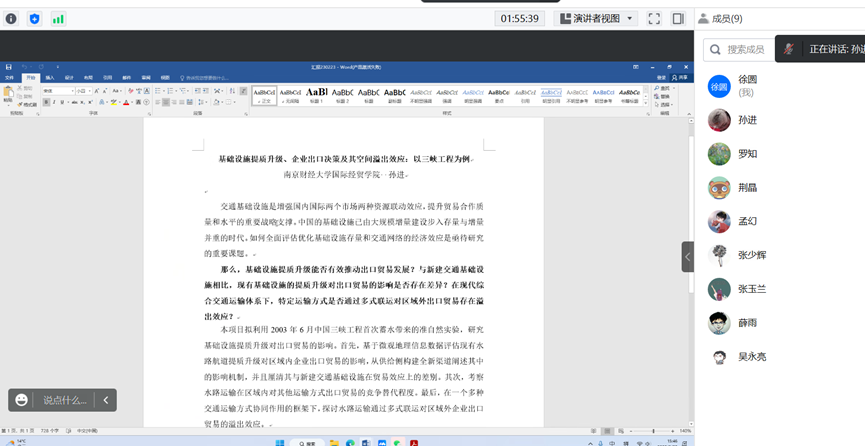This screenshot has width=865, height=446.
Task: Click the blue security shield icon
Action: click(35, 18)
